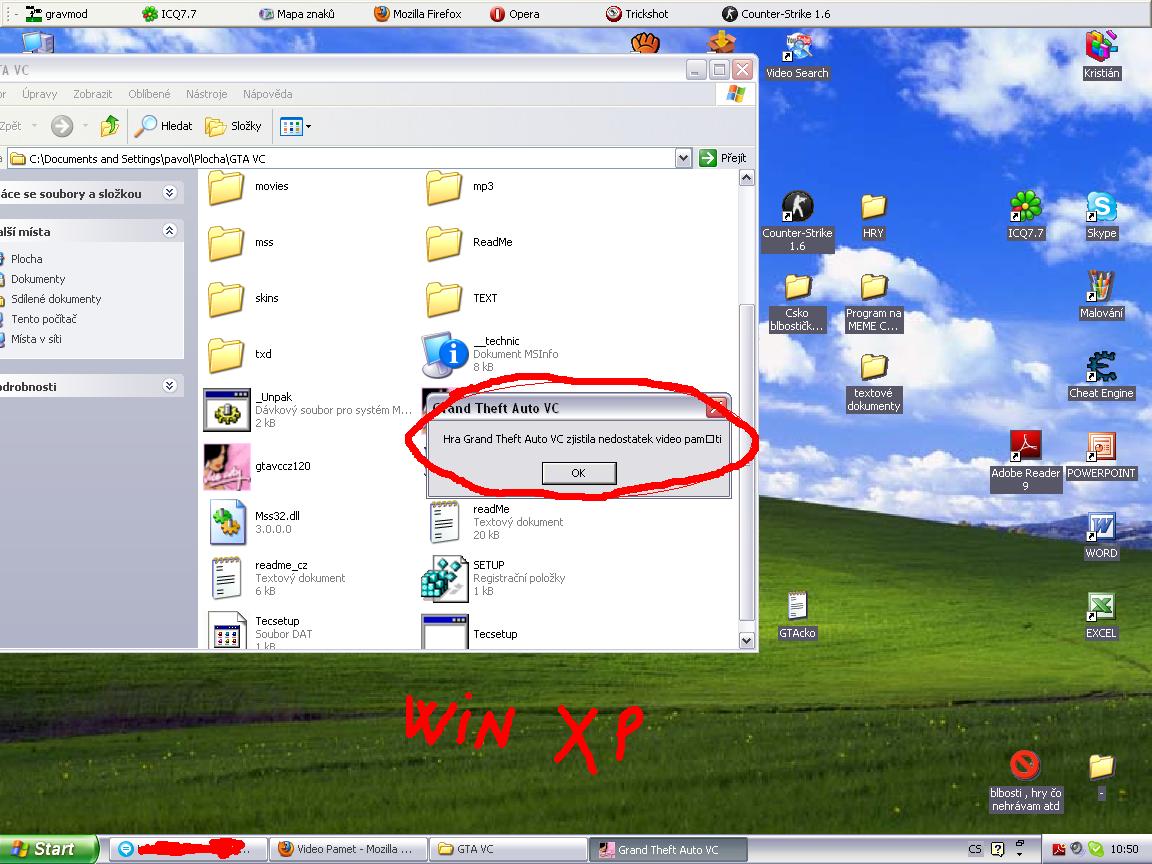
Task: Open the Video Search desktop shortcut
Action: pyautogui.click(x=797, y=56)
